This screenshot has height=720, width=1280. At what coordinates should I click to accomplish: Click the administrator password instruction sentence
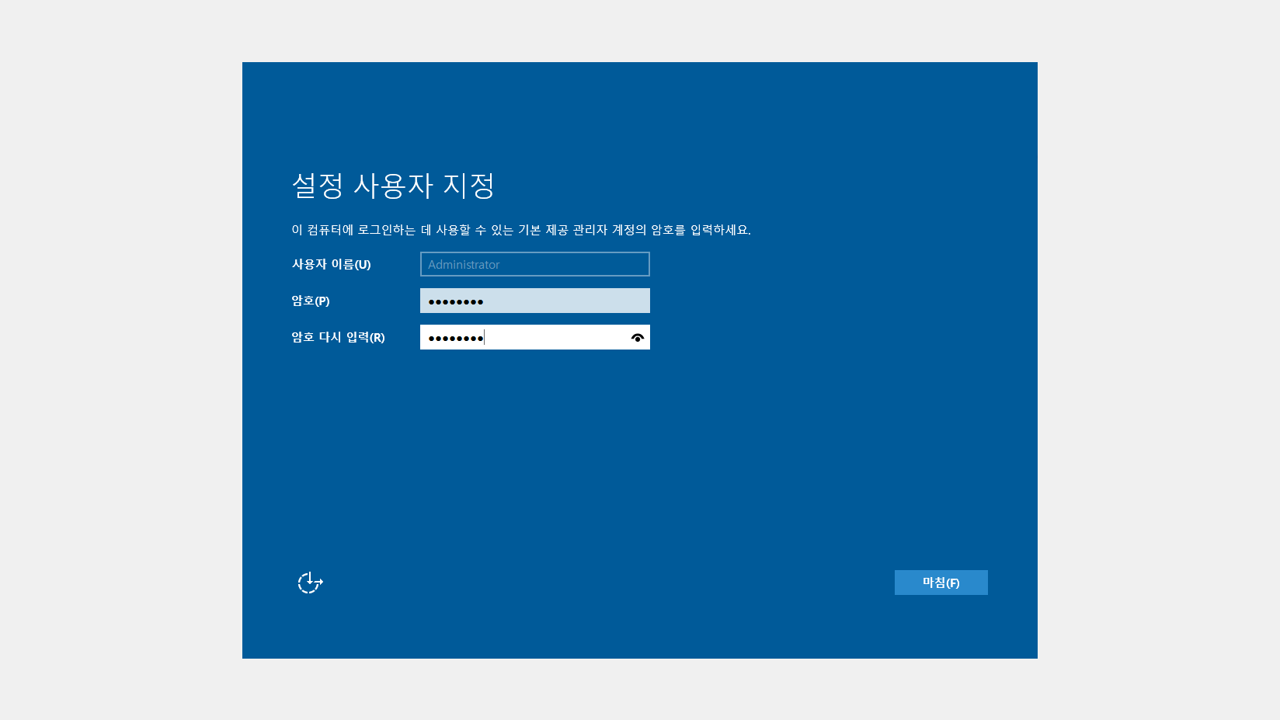[x=521, y=230]
